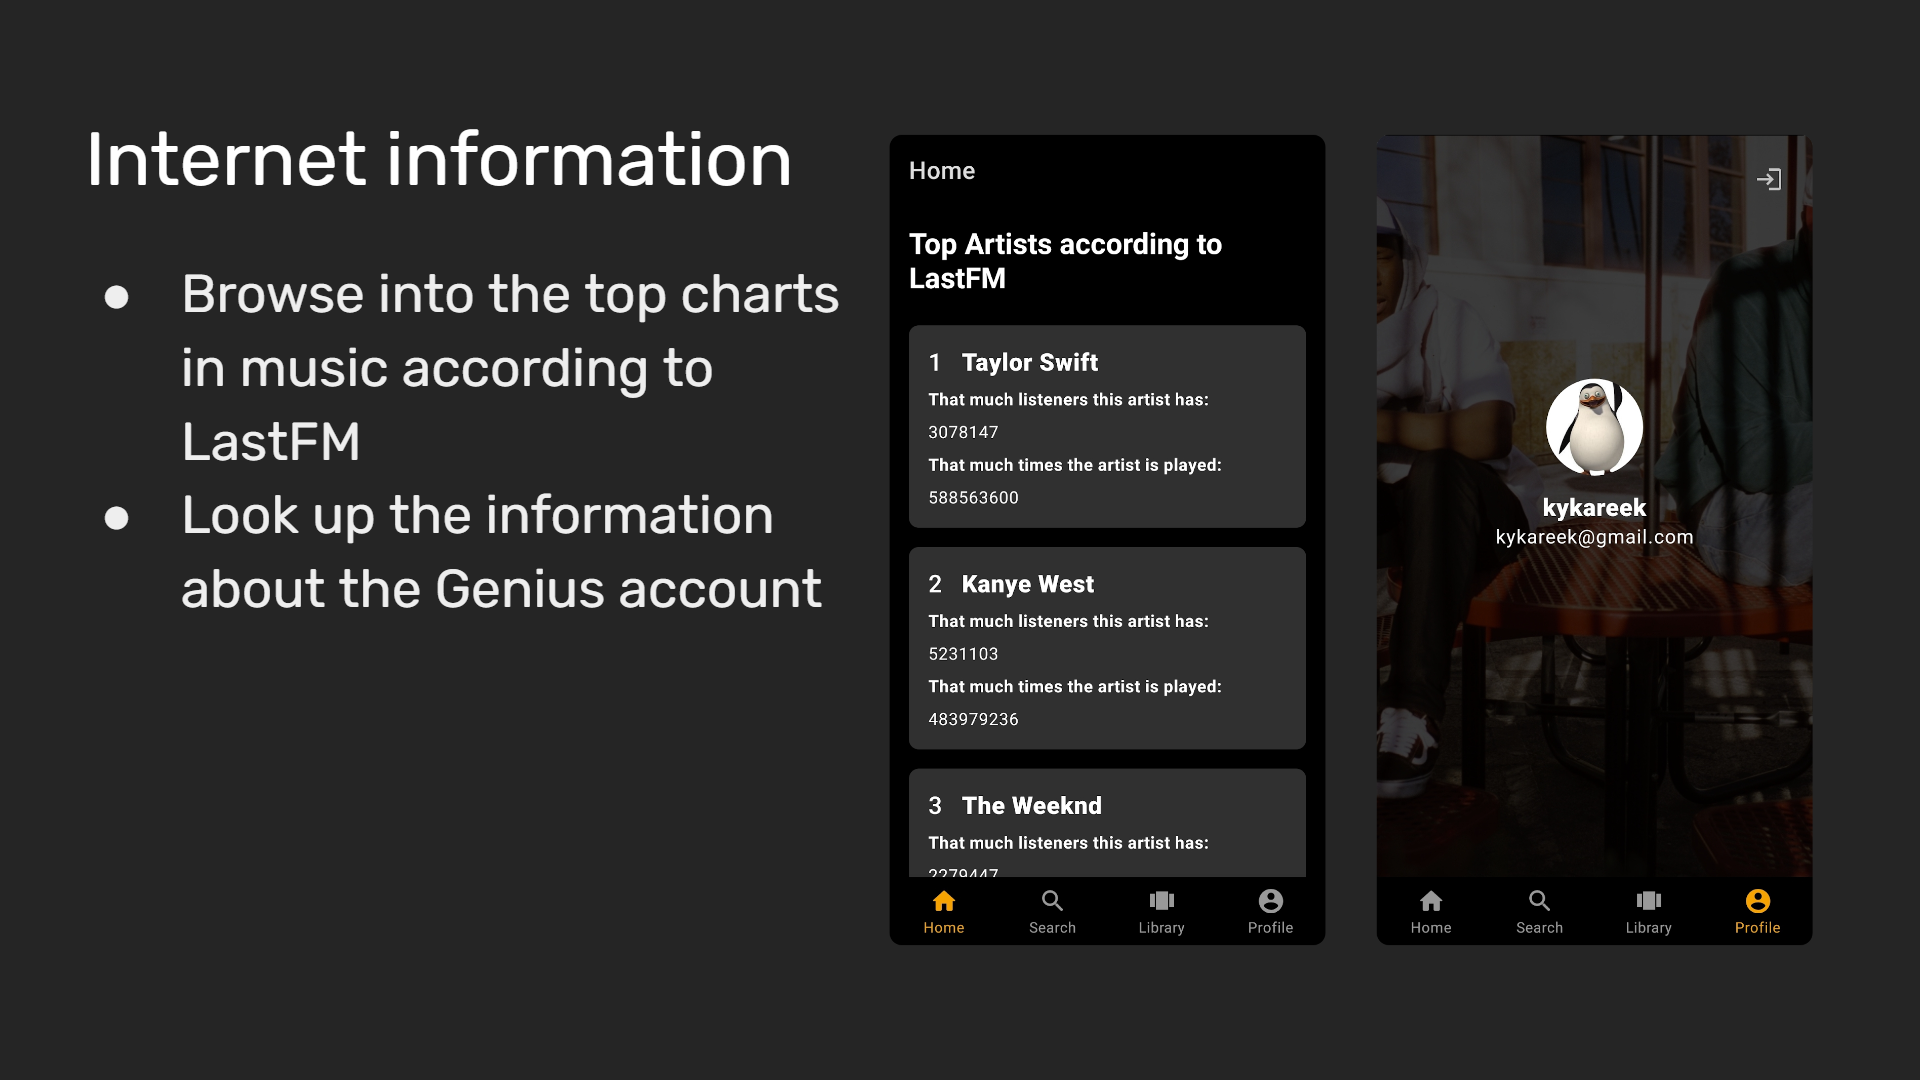Switch to the Profile tab label
The width and height of the screenshot is (1920, 1080).
(1757, 927)
